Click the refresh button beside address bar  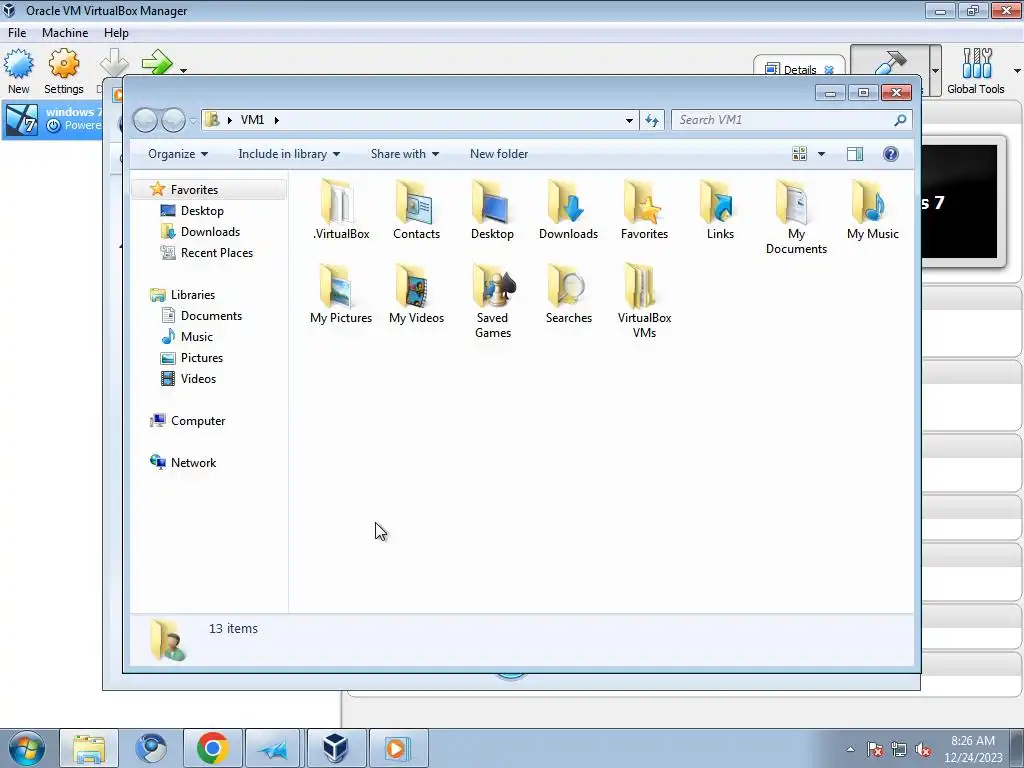point(652,120)
